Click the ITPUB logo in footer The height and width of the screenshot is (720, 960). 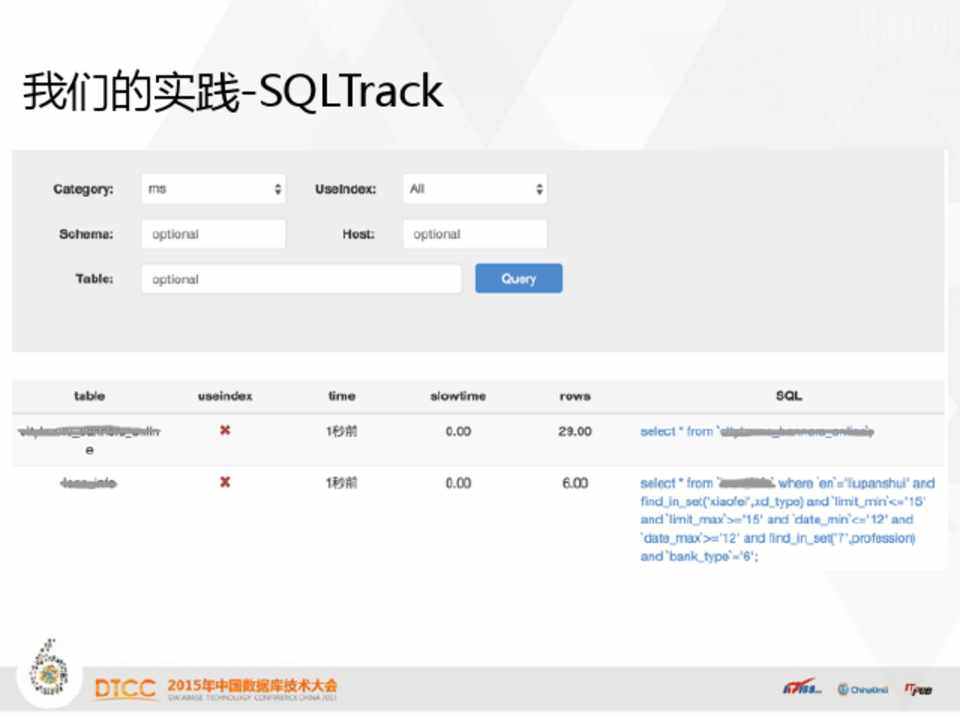tap(919, 689)
